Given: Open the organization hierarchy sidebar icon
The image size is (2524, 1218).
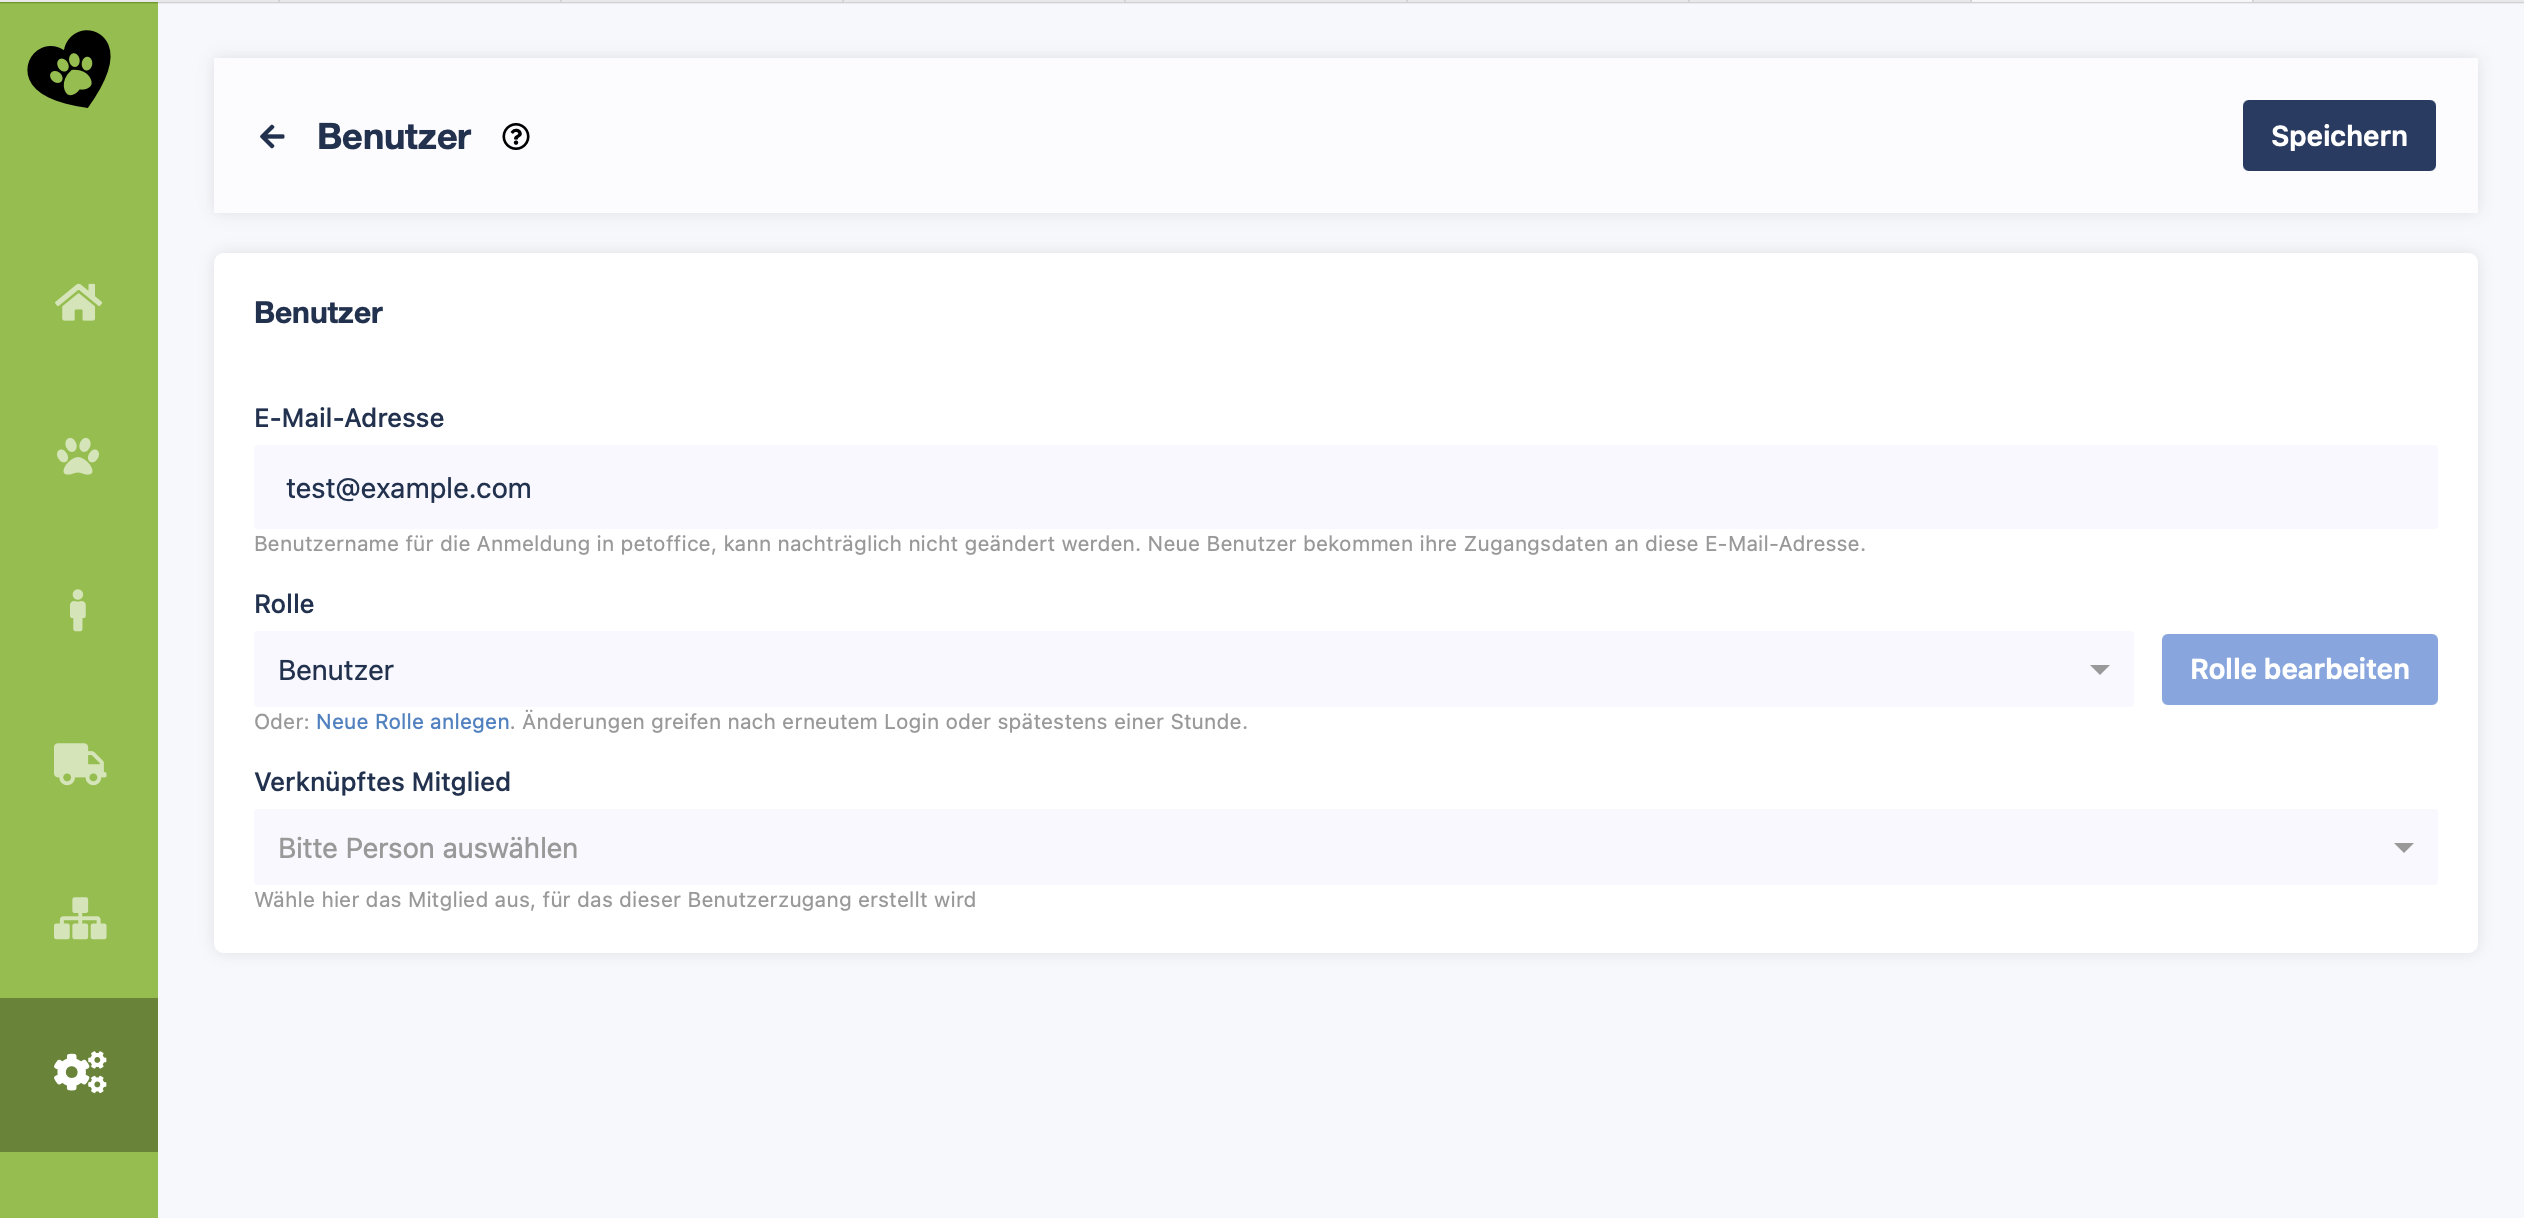Looking at the screenshot, I should click(80, 918).
